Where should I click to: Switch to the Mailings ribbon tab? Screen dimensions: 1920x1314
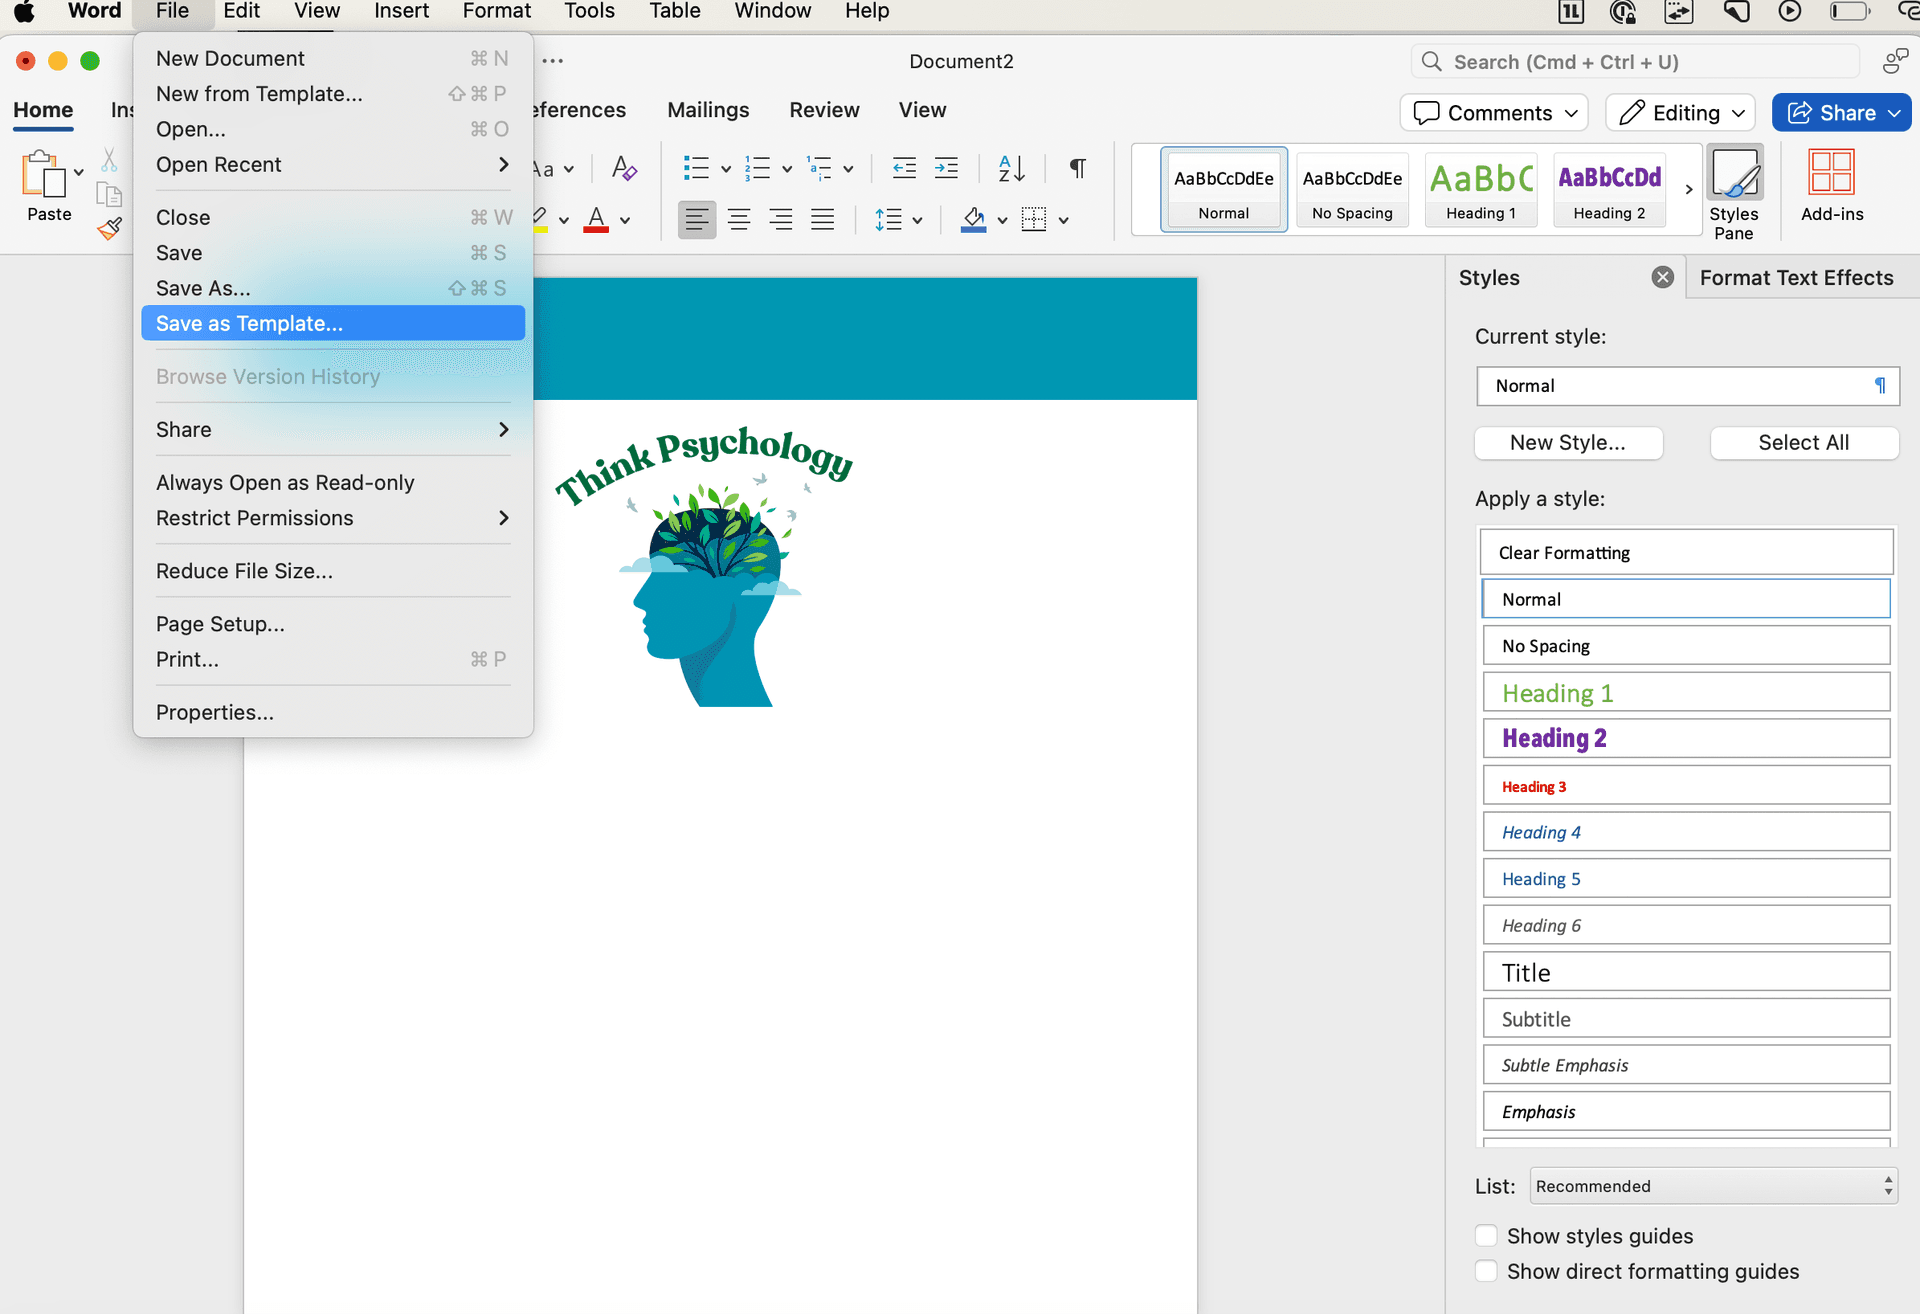click(x=708, y=110)
